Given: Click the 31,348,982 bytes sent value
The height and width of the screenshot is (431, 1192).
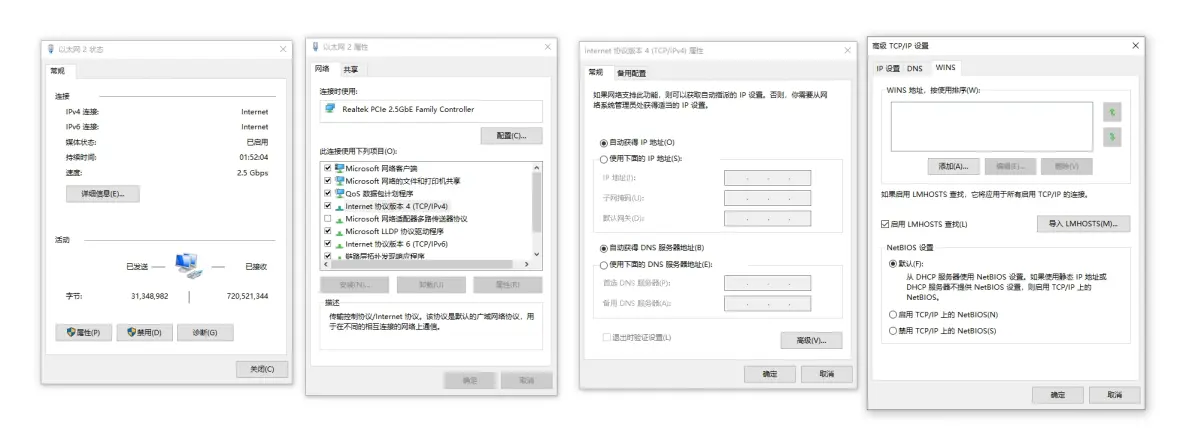Looking at the screenshot, I should pyautogui.click(x=150, y=296).
